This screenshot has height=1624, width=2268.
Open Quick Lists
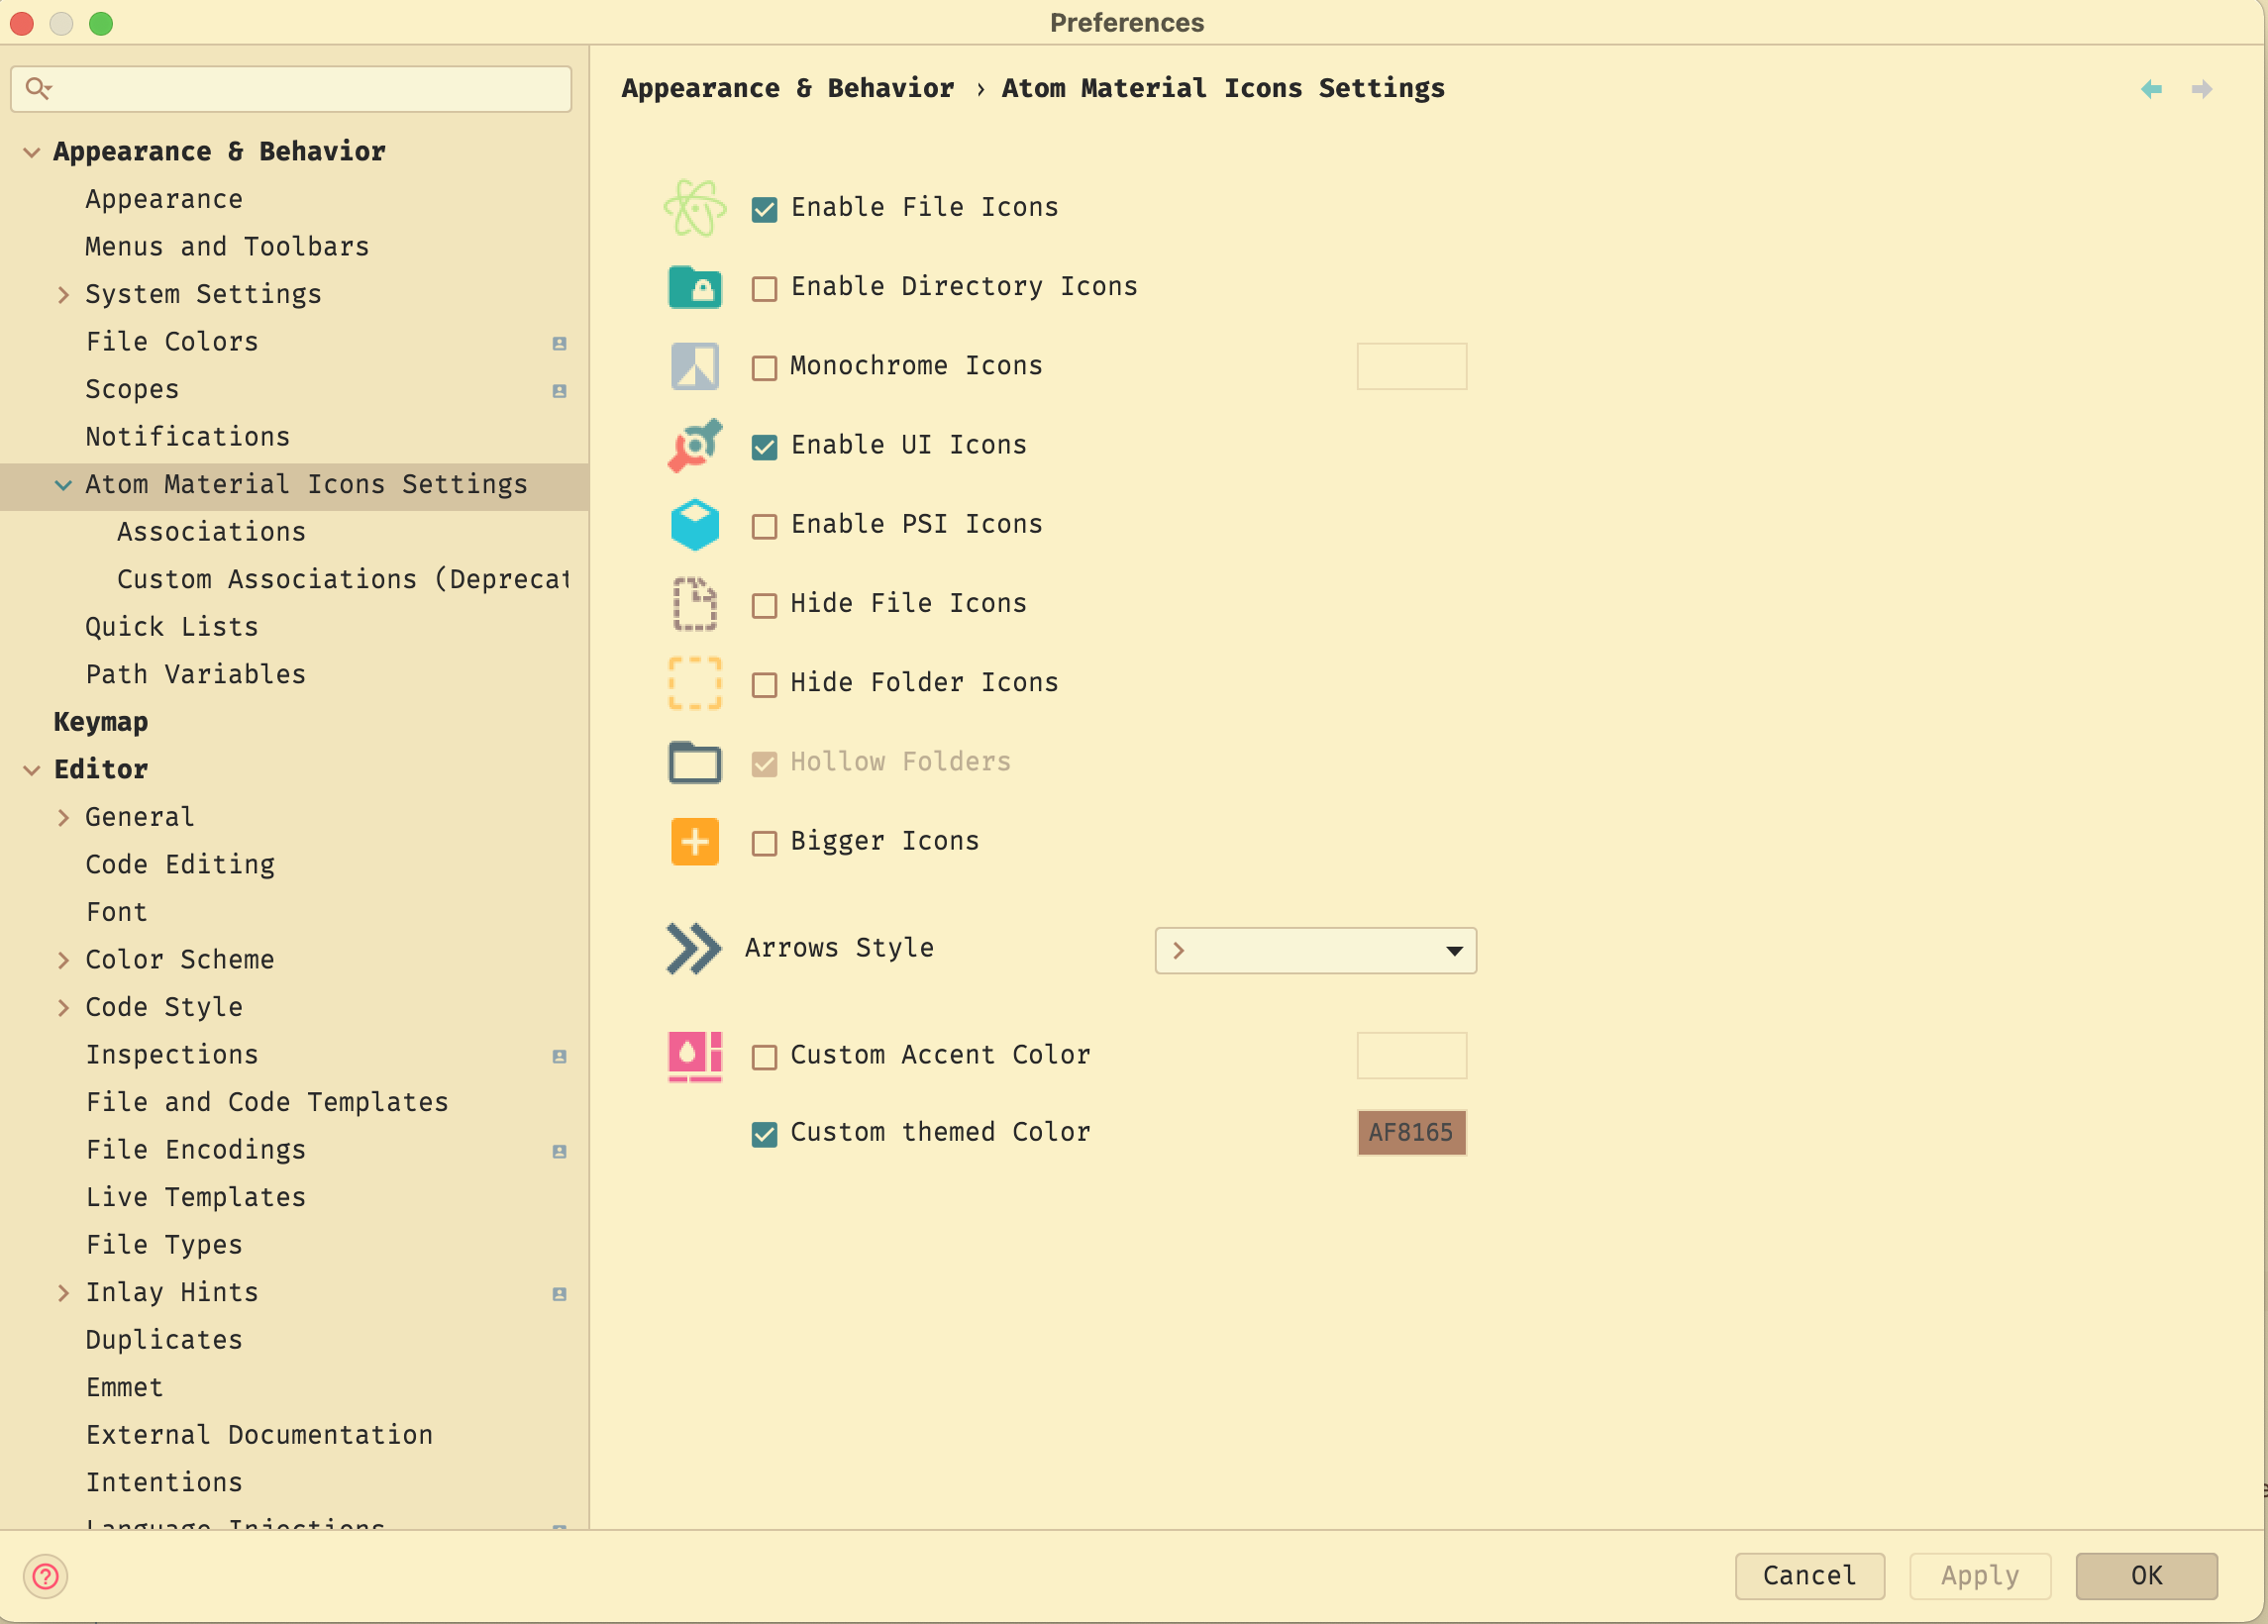[172, 626]
